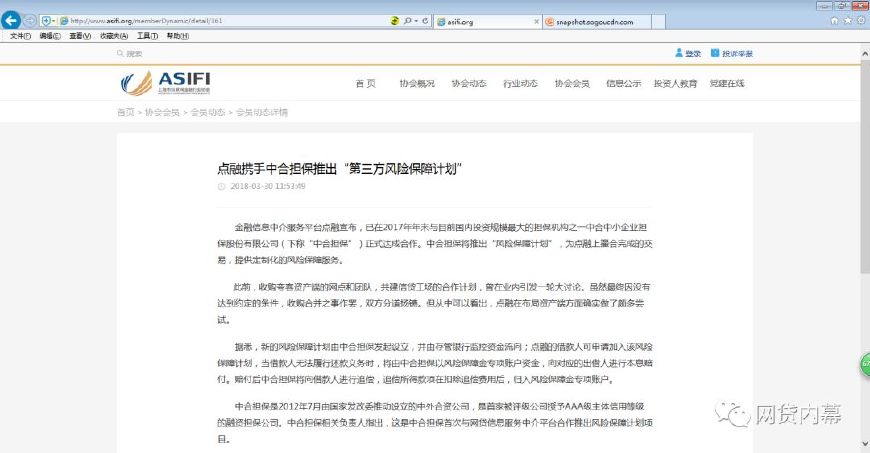Screen dimensions: 870x453
Task: Open the browser tools gear icon
Action: [x=861, y=21]
